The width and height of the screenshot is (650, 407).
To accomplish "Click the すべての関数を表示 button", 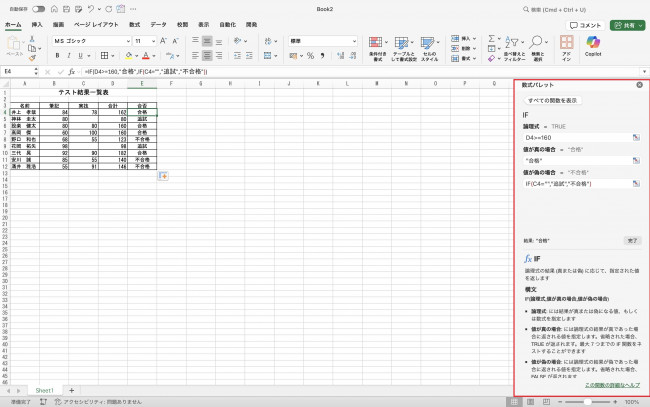I will (551, 100).
